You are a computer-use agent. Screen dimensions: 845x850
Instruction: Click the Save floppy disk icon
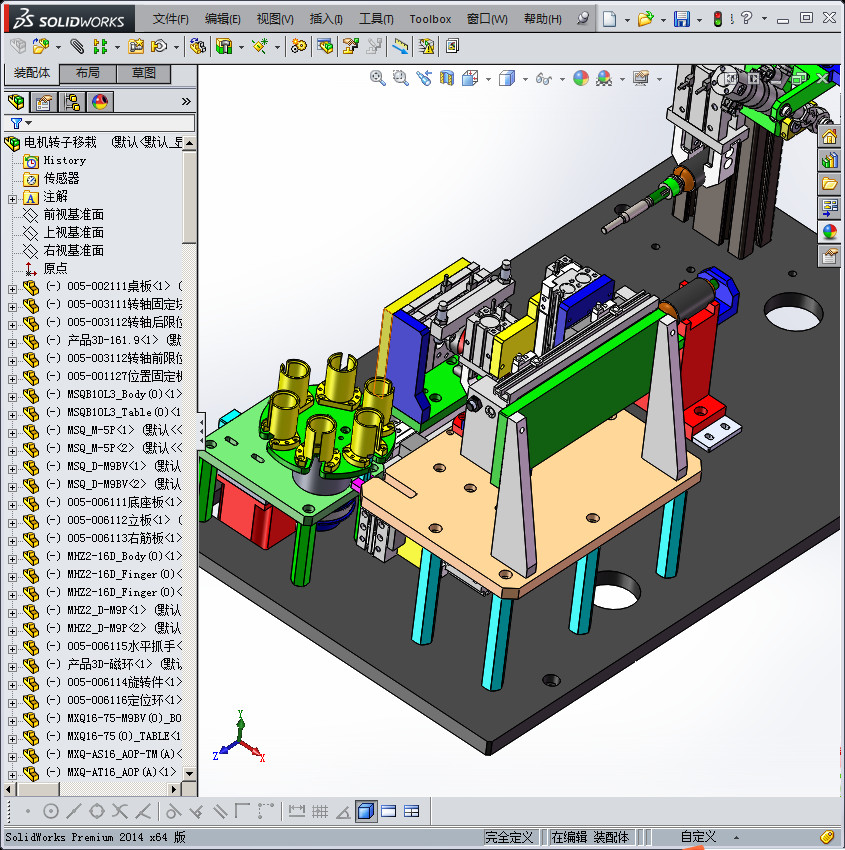point(681,19)
